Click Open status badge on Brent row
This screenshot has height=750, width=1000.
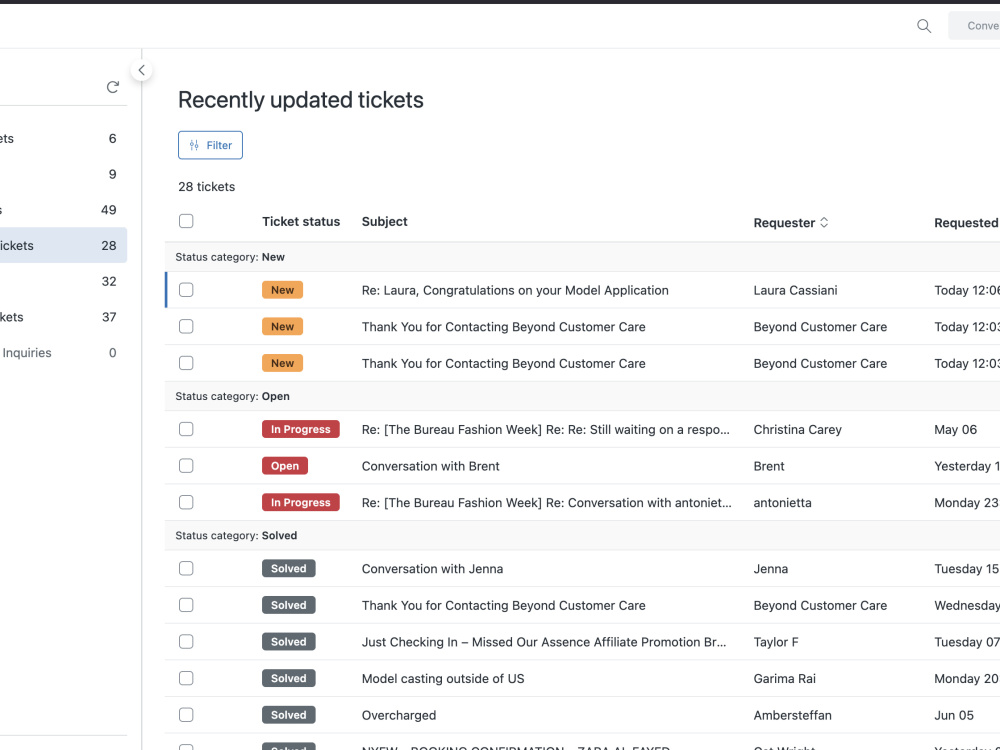(x=284, y=466)
